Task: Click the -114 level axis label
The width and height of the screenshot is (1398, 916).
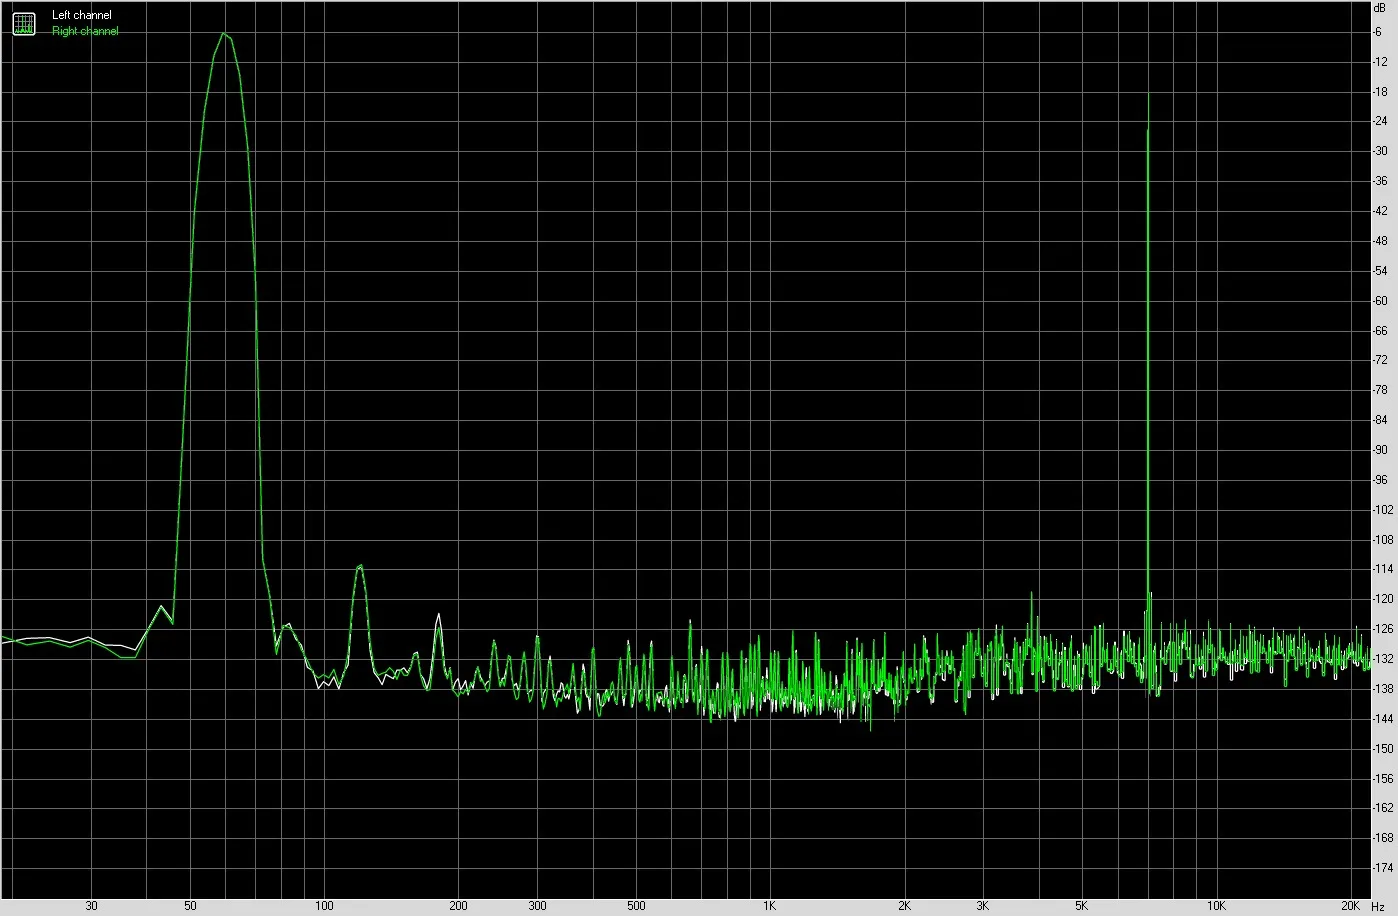Action: tap(1383, 570)
